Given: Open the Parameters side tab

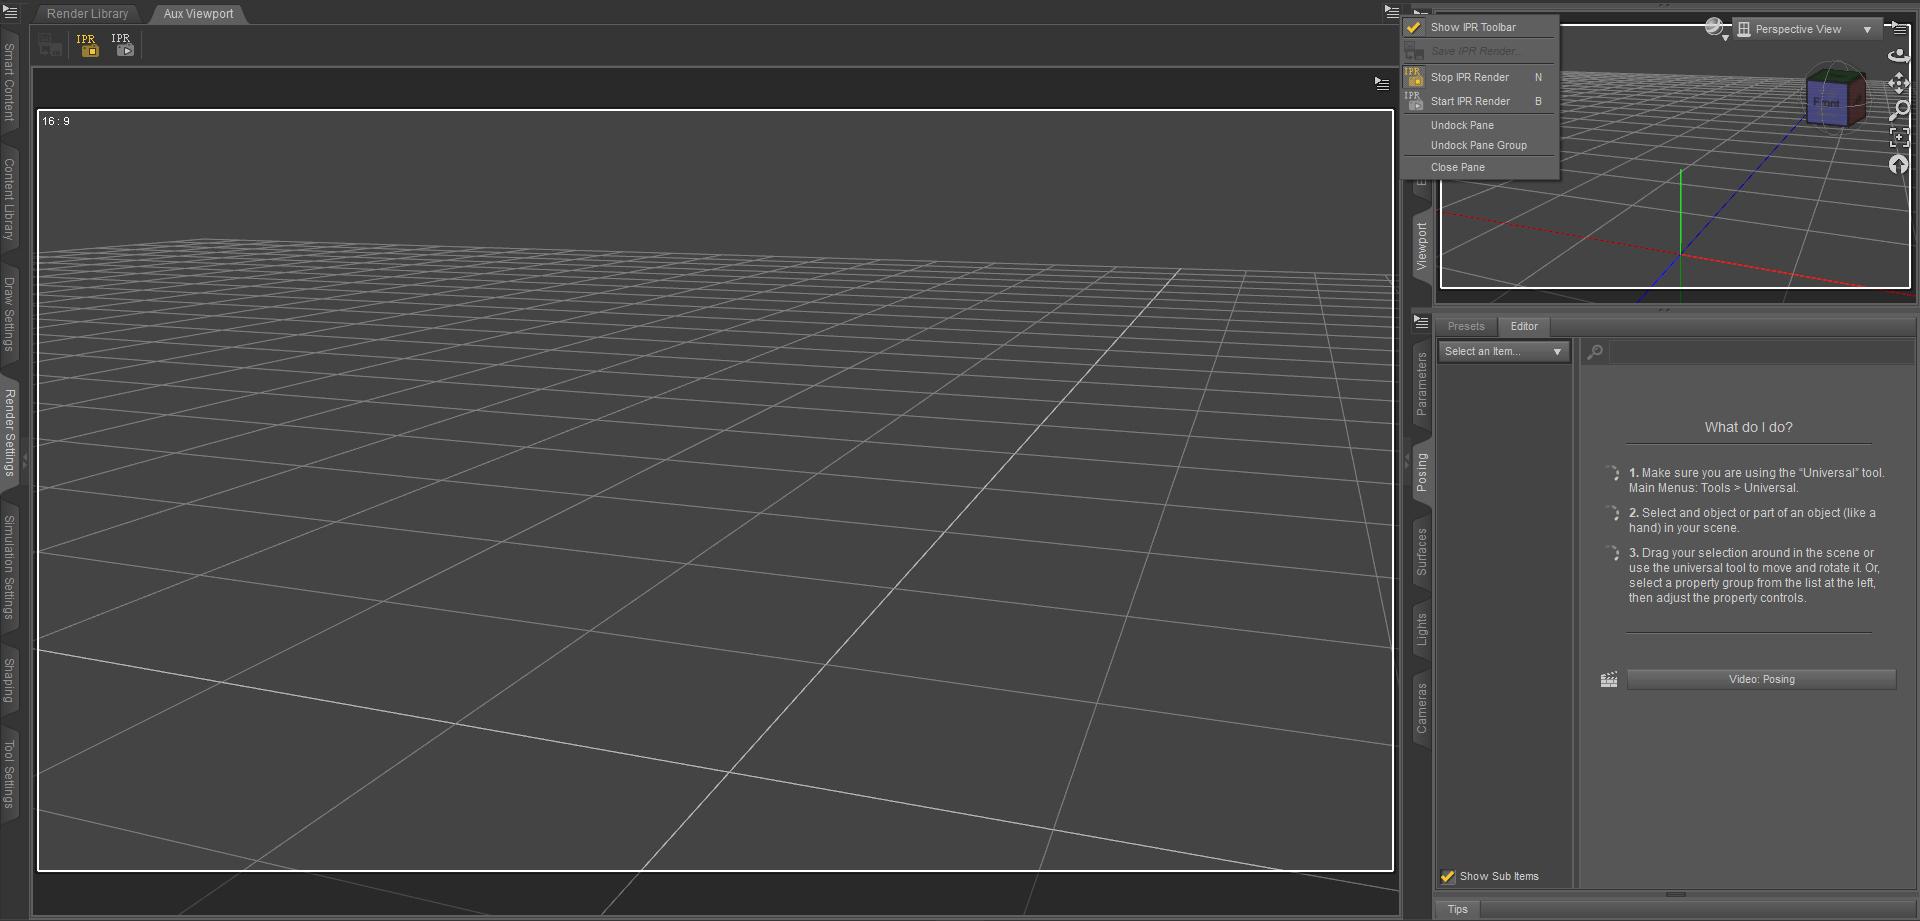Looking at the screenshot, I should click(1421, 384).
